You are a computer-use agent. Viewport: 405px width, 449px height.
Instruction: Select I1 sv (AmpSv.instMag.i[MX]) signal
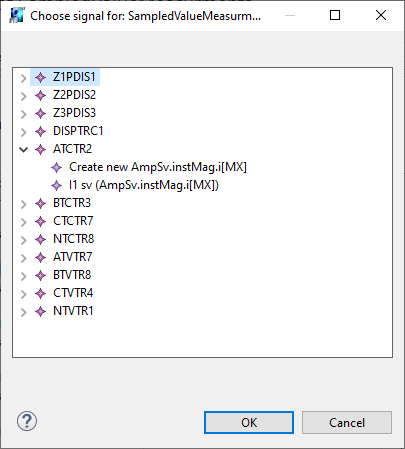click(144, 185)
